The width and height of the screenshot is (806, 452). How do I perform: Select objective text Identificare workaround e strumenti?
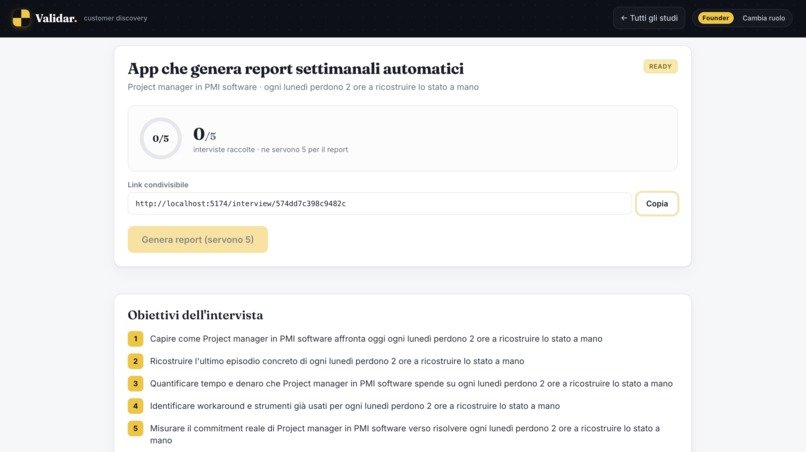tap(355, 406)
